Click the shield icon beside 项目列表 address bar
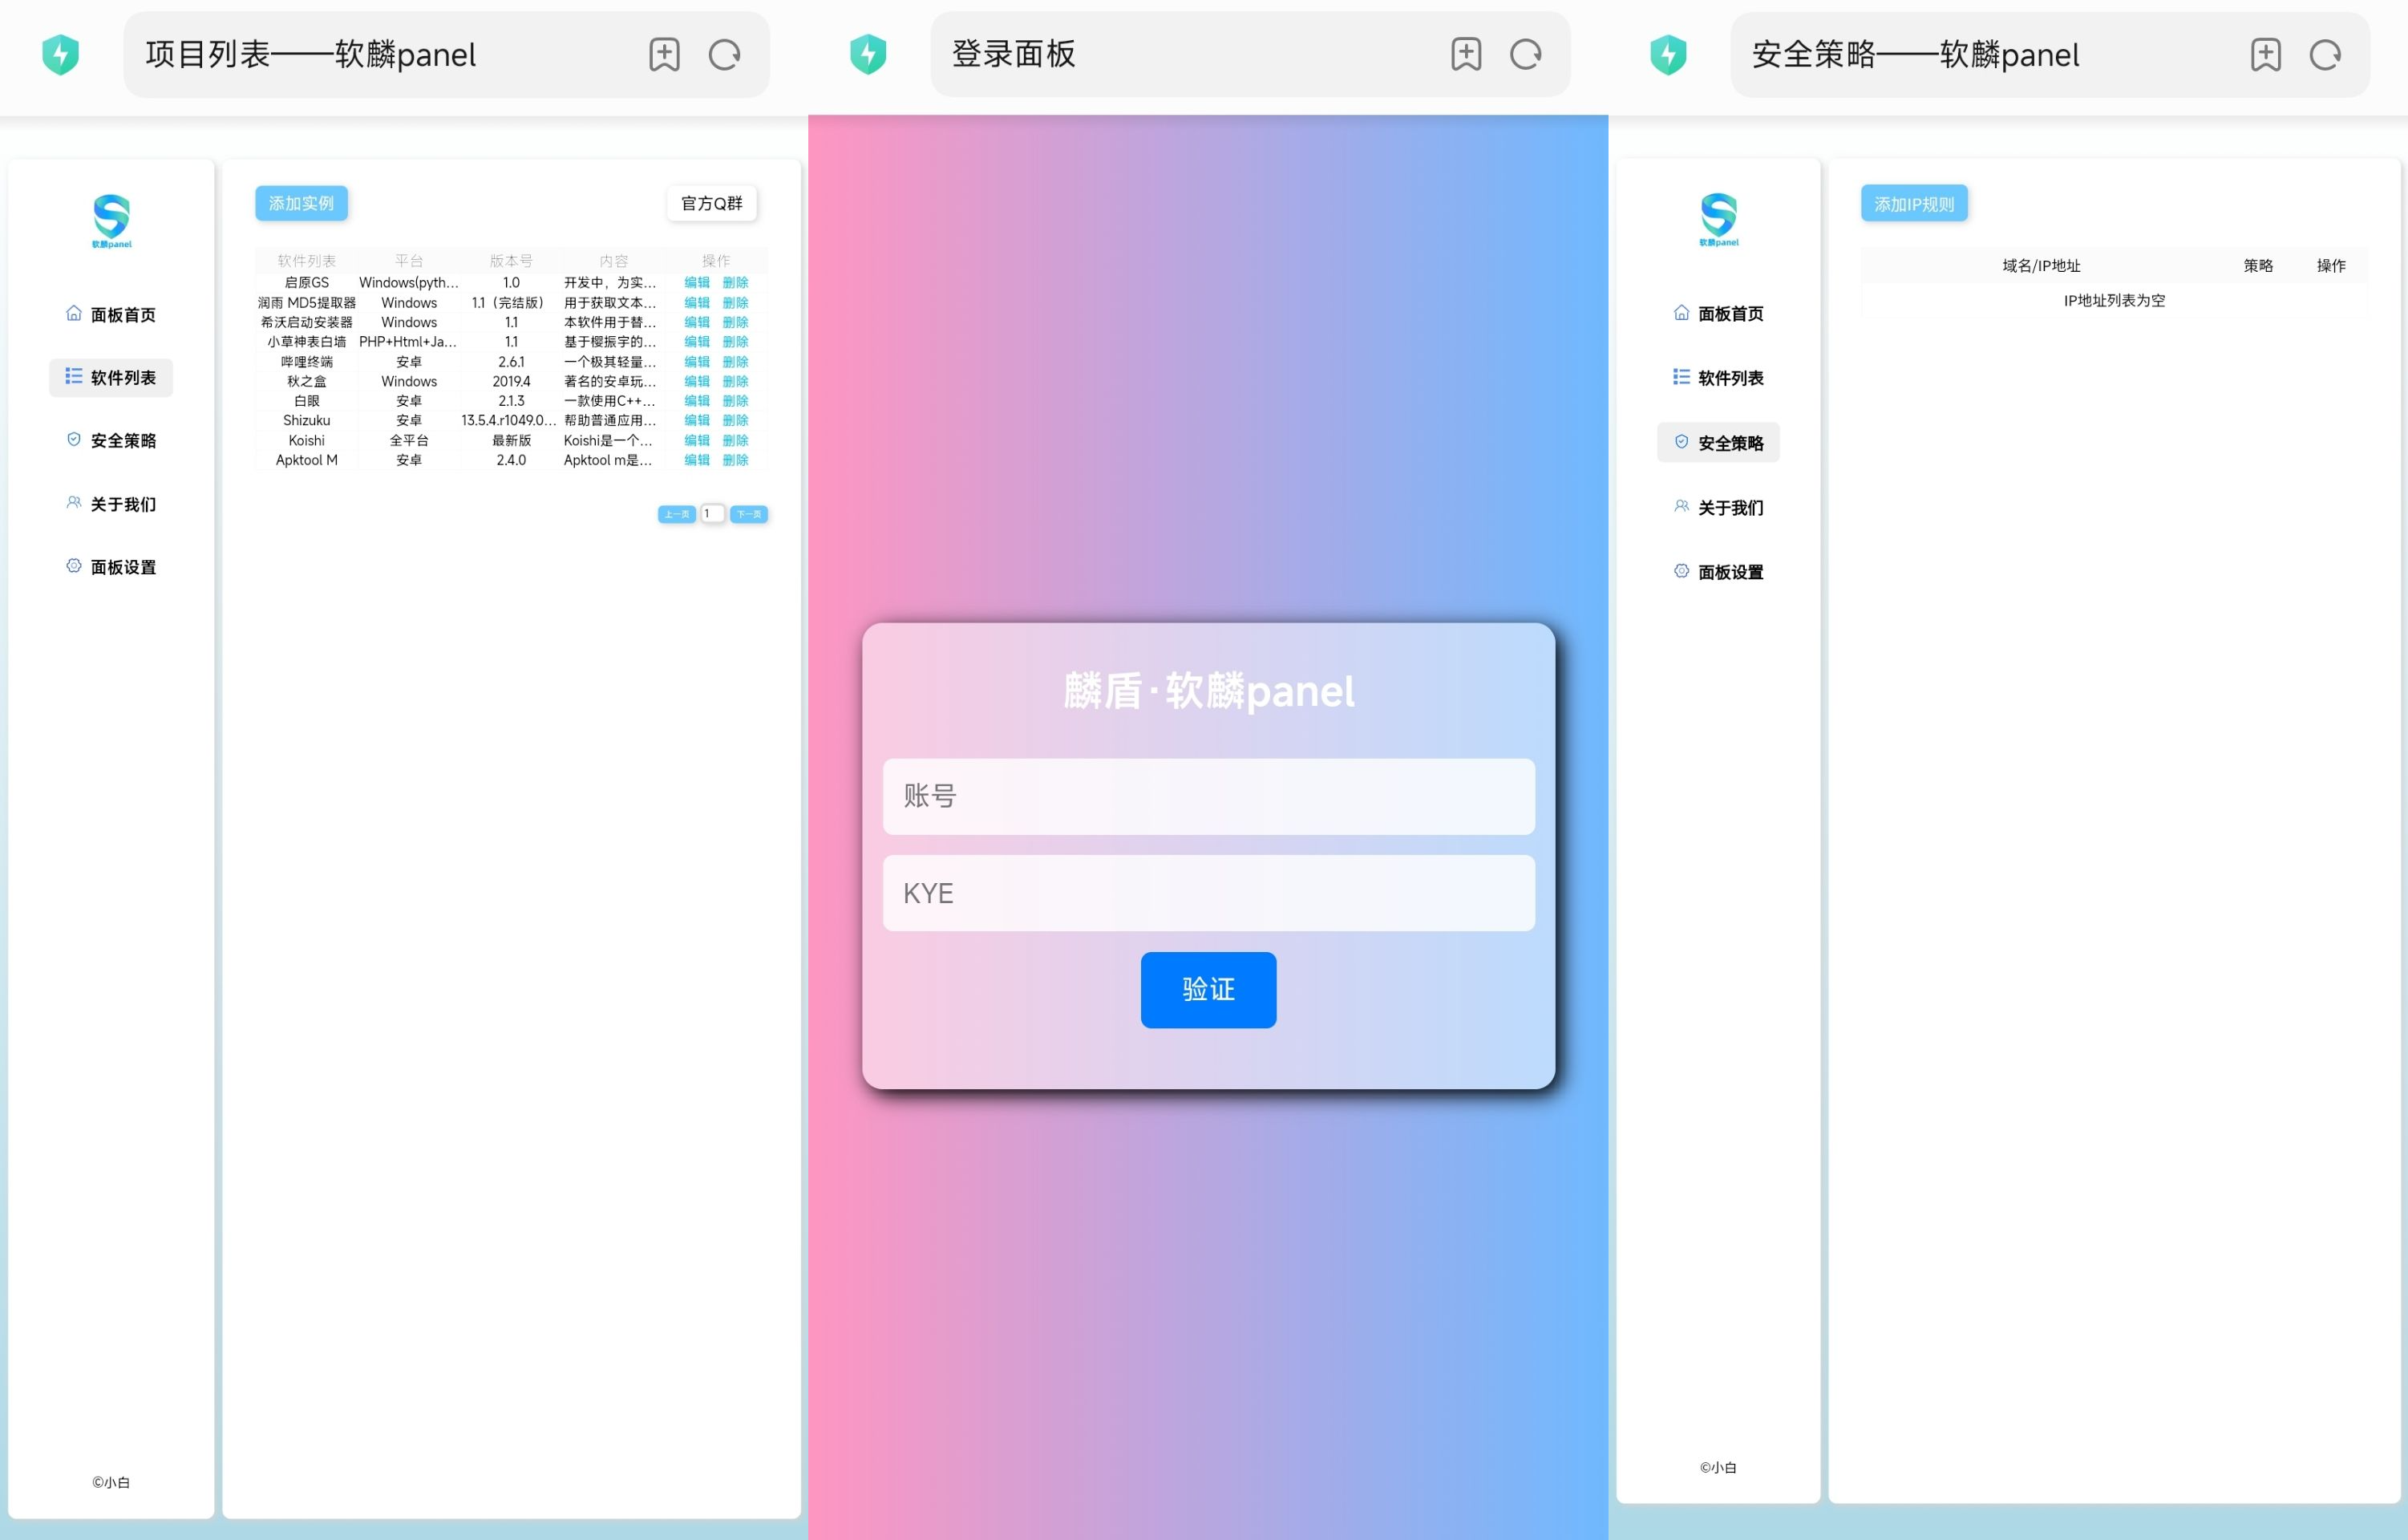This screenshot has width=2408, height=1540. click(60, 54)
